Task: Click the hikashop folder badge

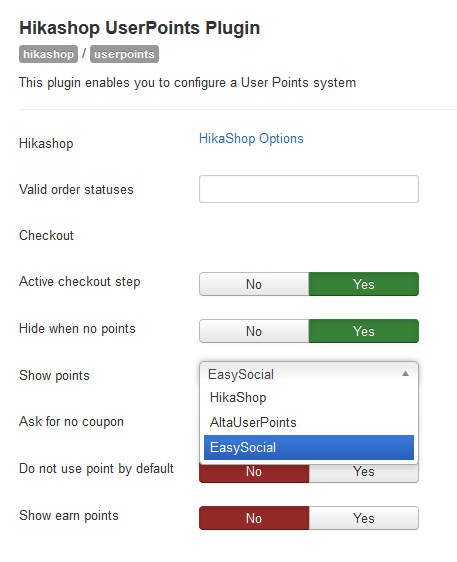Action: (x=48, y=54)
